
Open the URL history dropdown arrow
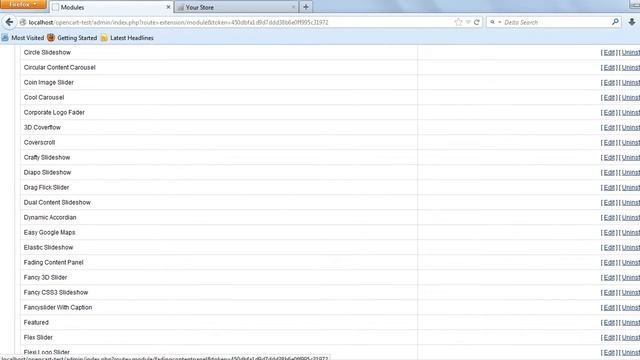[468, 22]
